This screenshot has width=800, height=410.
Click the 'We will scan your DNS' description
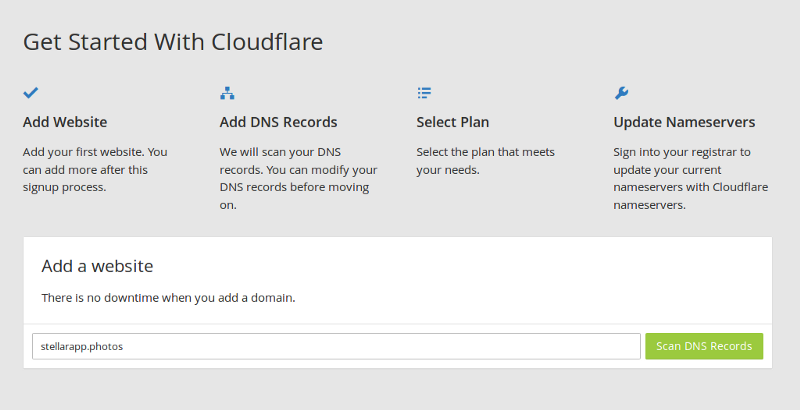click(298, 178)
